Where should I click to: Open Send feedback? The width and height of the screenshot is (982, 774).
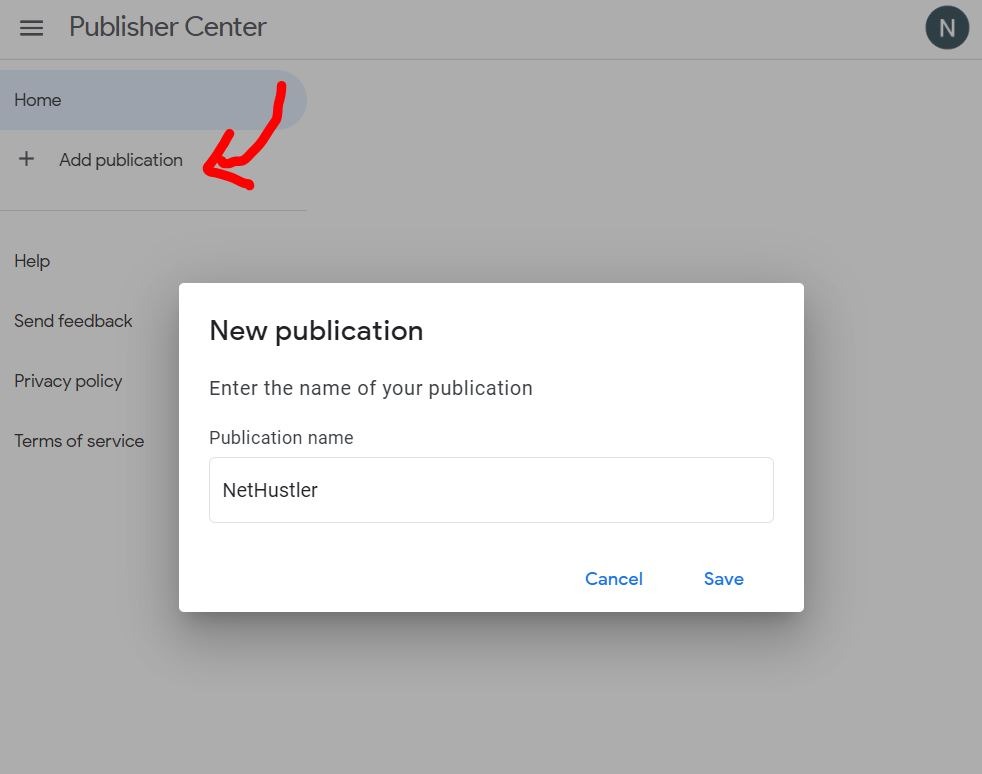point(73,321)
